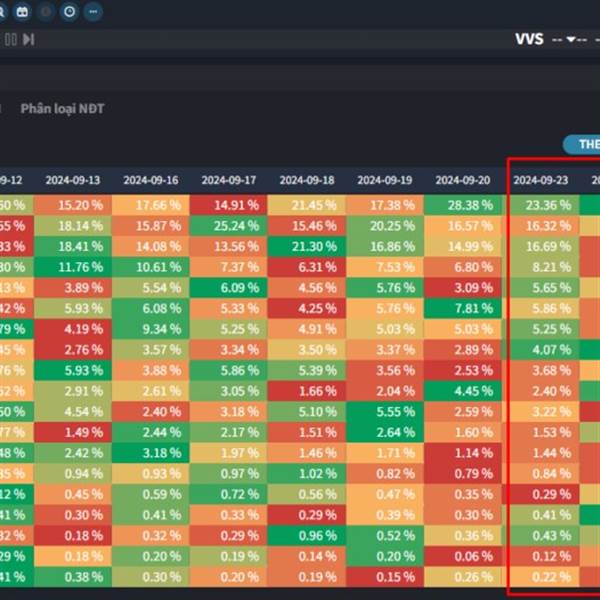Click the 18.41 % cell
Screen dimensions: 600x600
click(73, 246)
